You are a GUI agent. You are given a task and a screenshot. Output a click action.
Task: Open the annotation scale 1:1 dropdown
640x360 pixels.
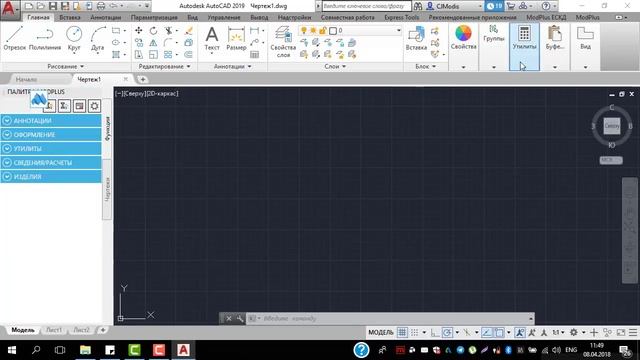[558, 332]
